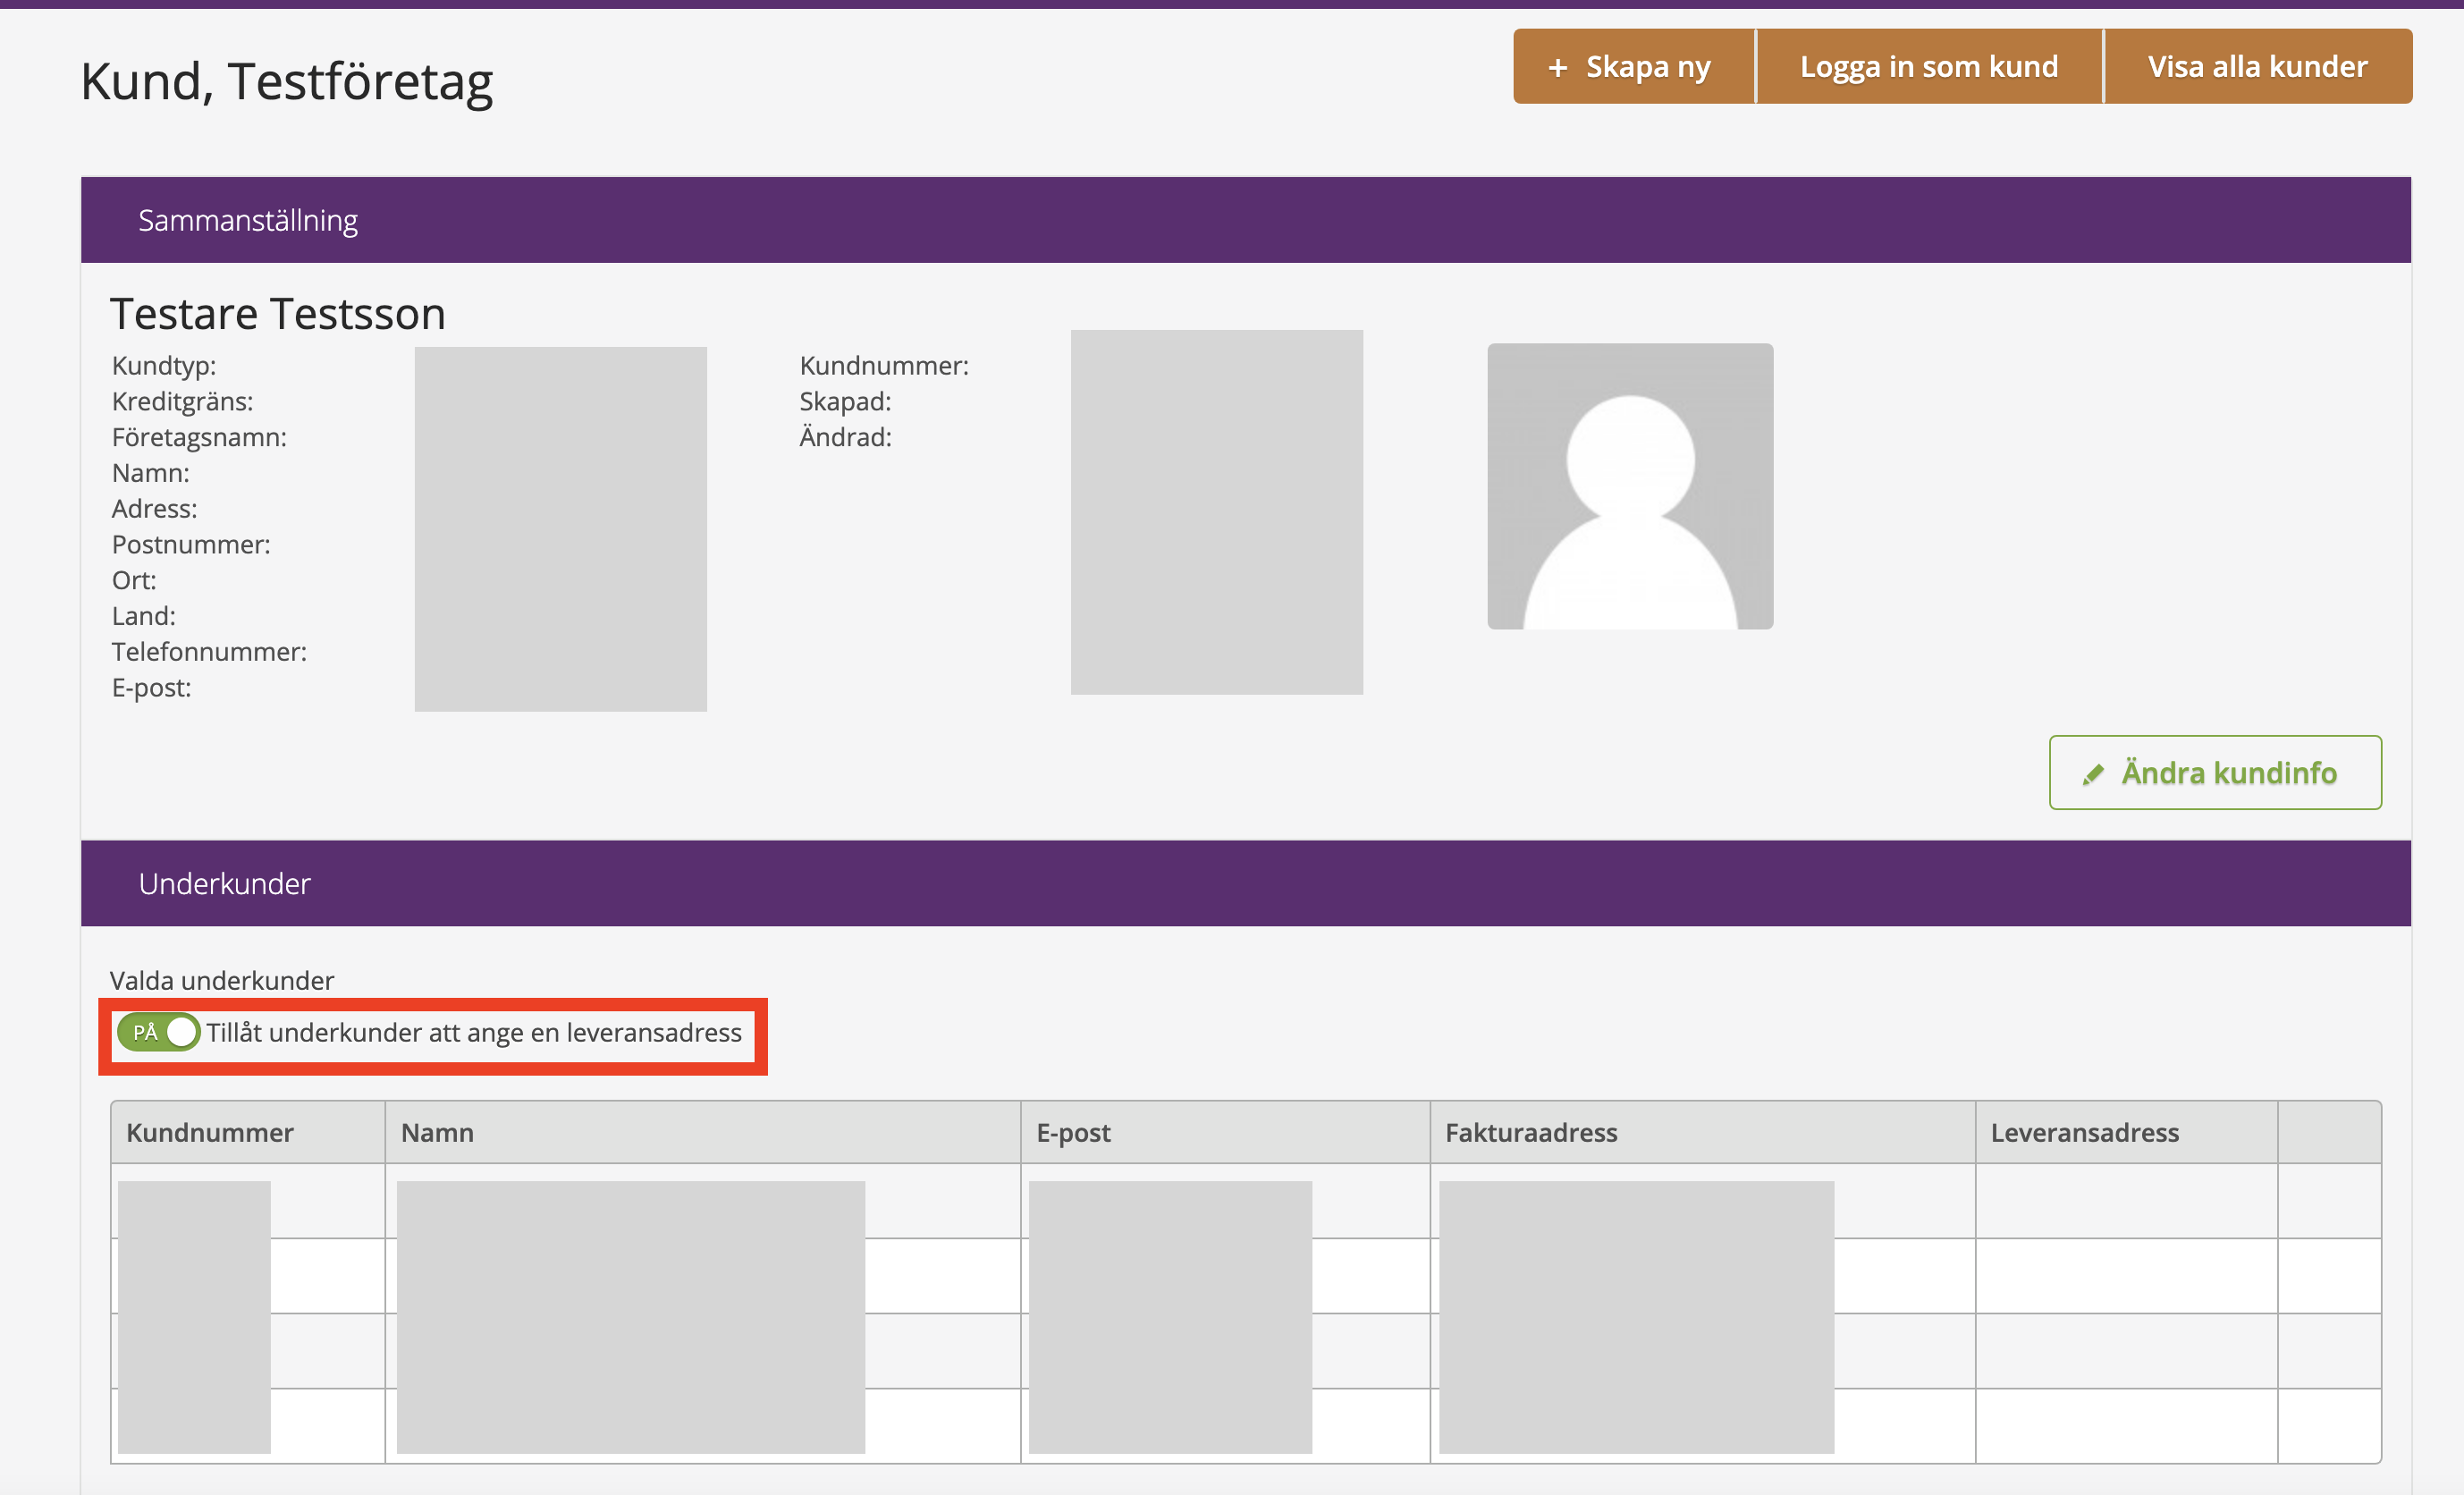Viewport: 2464px width, 1495px height.
Task: Click the Skapad: label
Action: (845, 402)
